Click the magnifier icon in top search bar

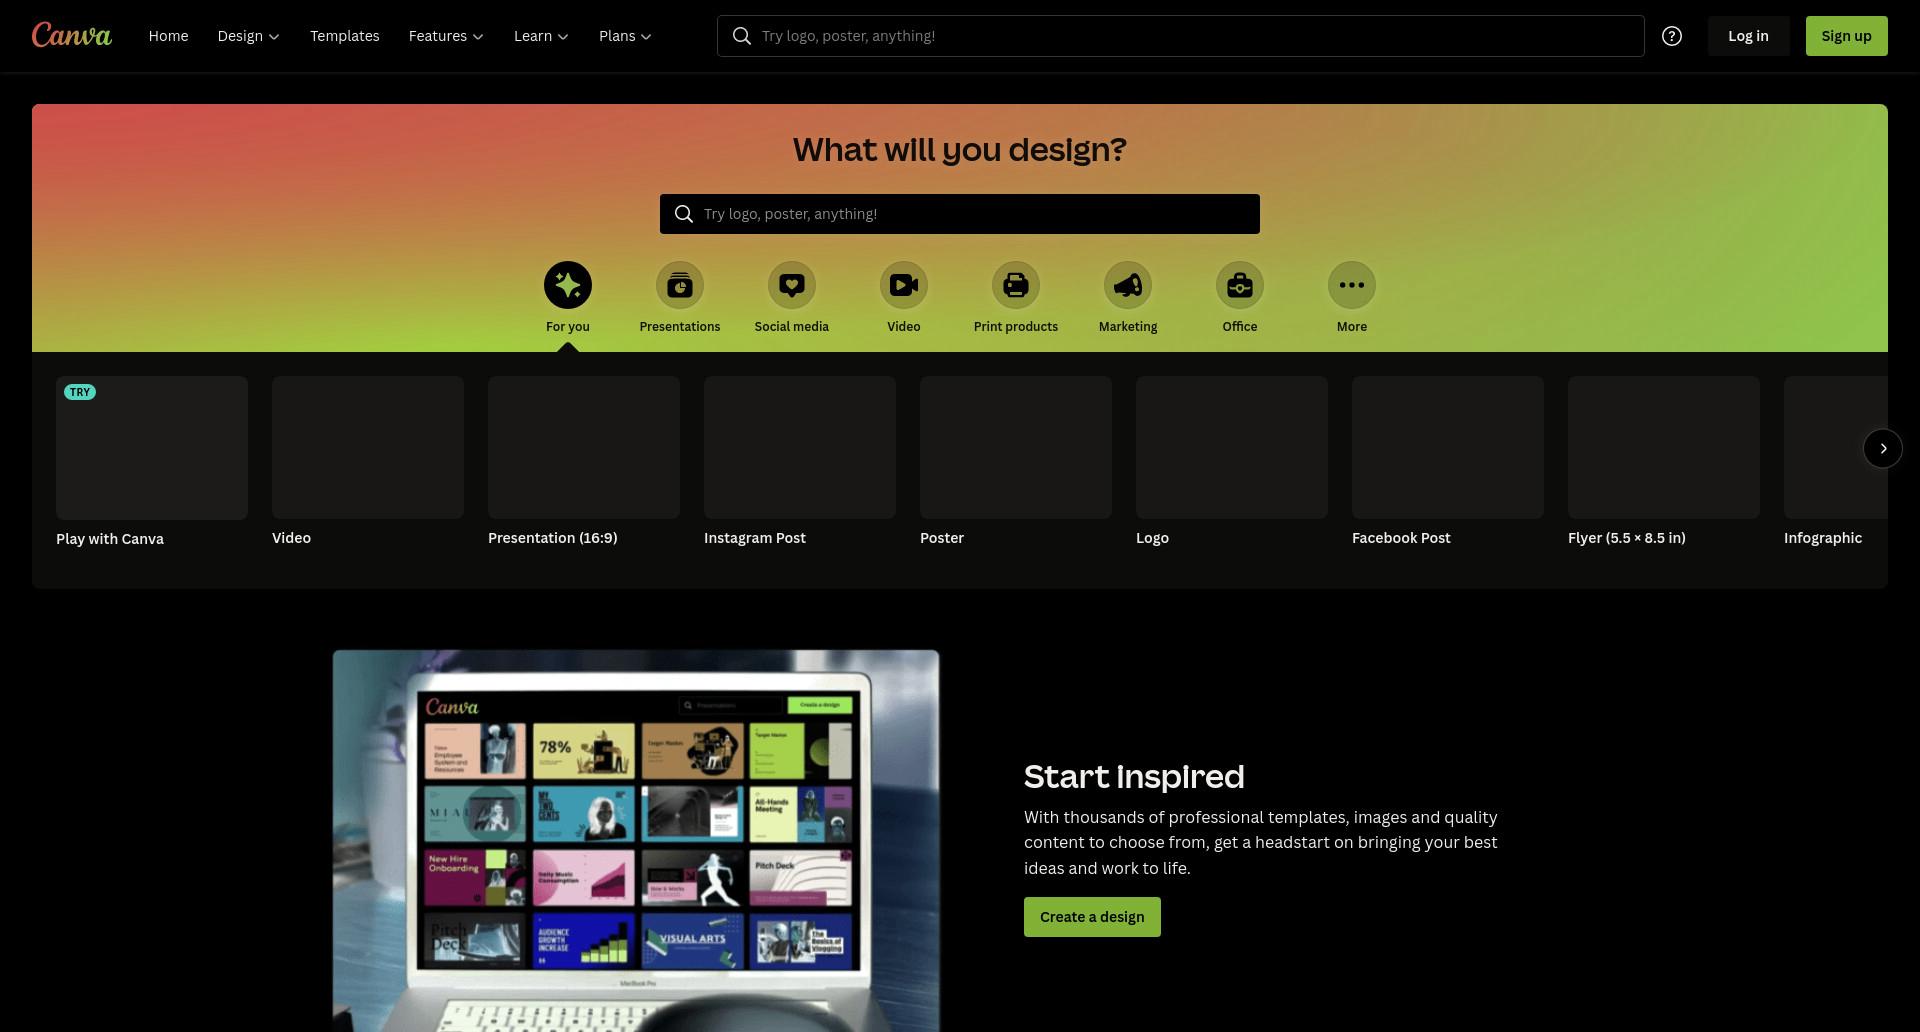tap(742, 36)
